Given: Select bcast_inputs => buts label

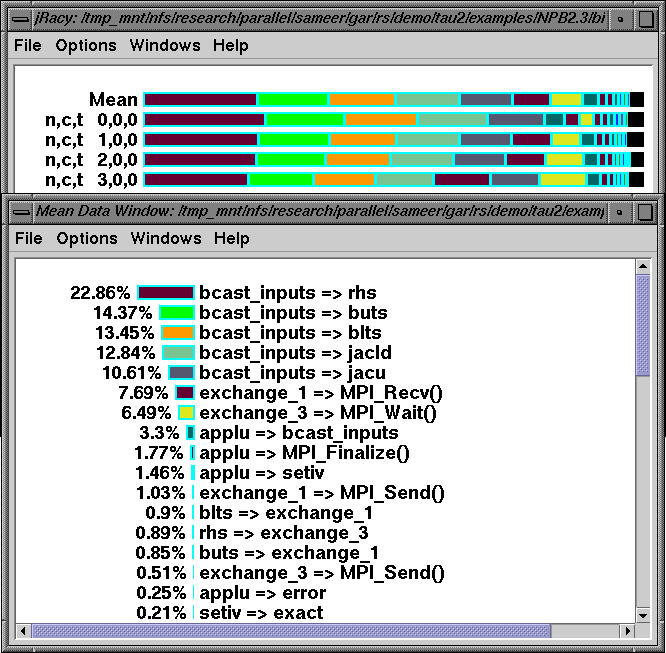Looking at the screenshot, I should pyautogui.click(x=293, y=313).
